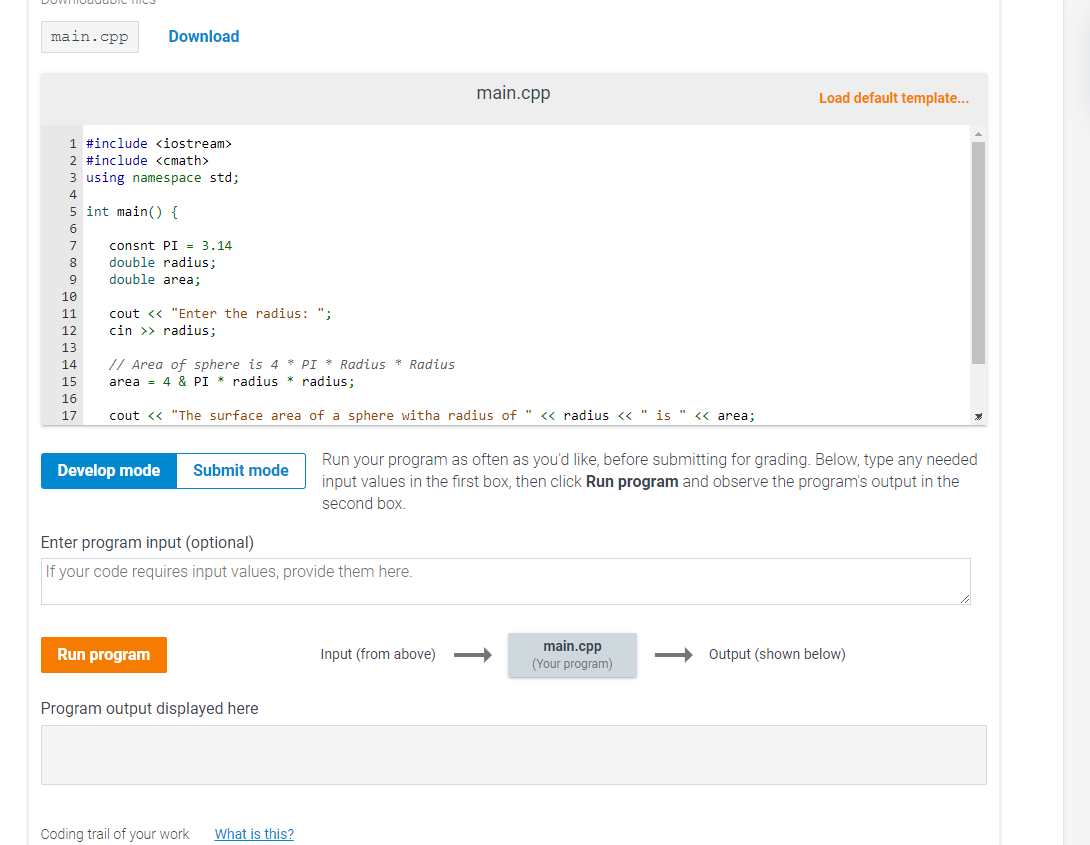The image size is (1090, 845).
Task: Switch to Submit mode
Action: tap(240, 470)
